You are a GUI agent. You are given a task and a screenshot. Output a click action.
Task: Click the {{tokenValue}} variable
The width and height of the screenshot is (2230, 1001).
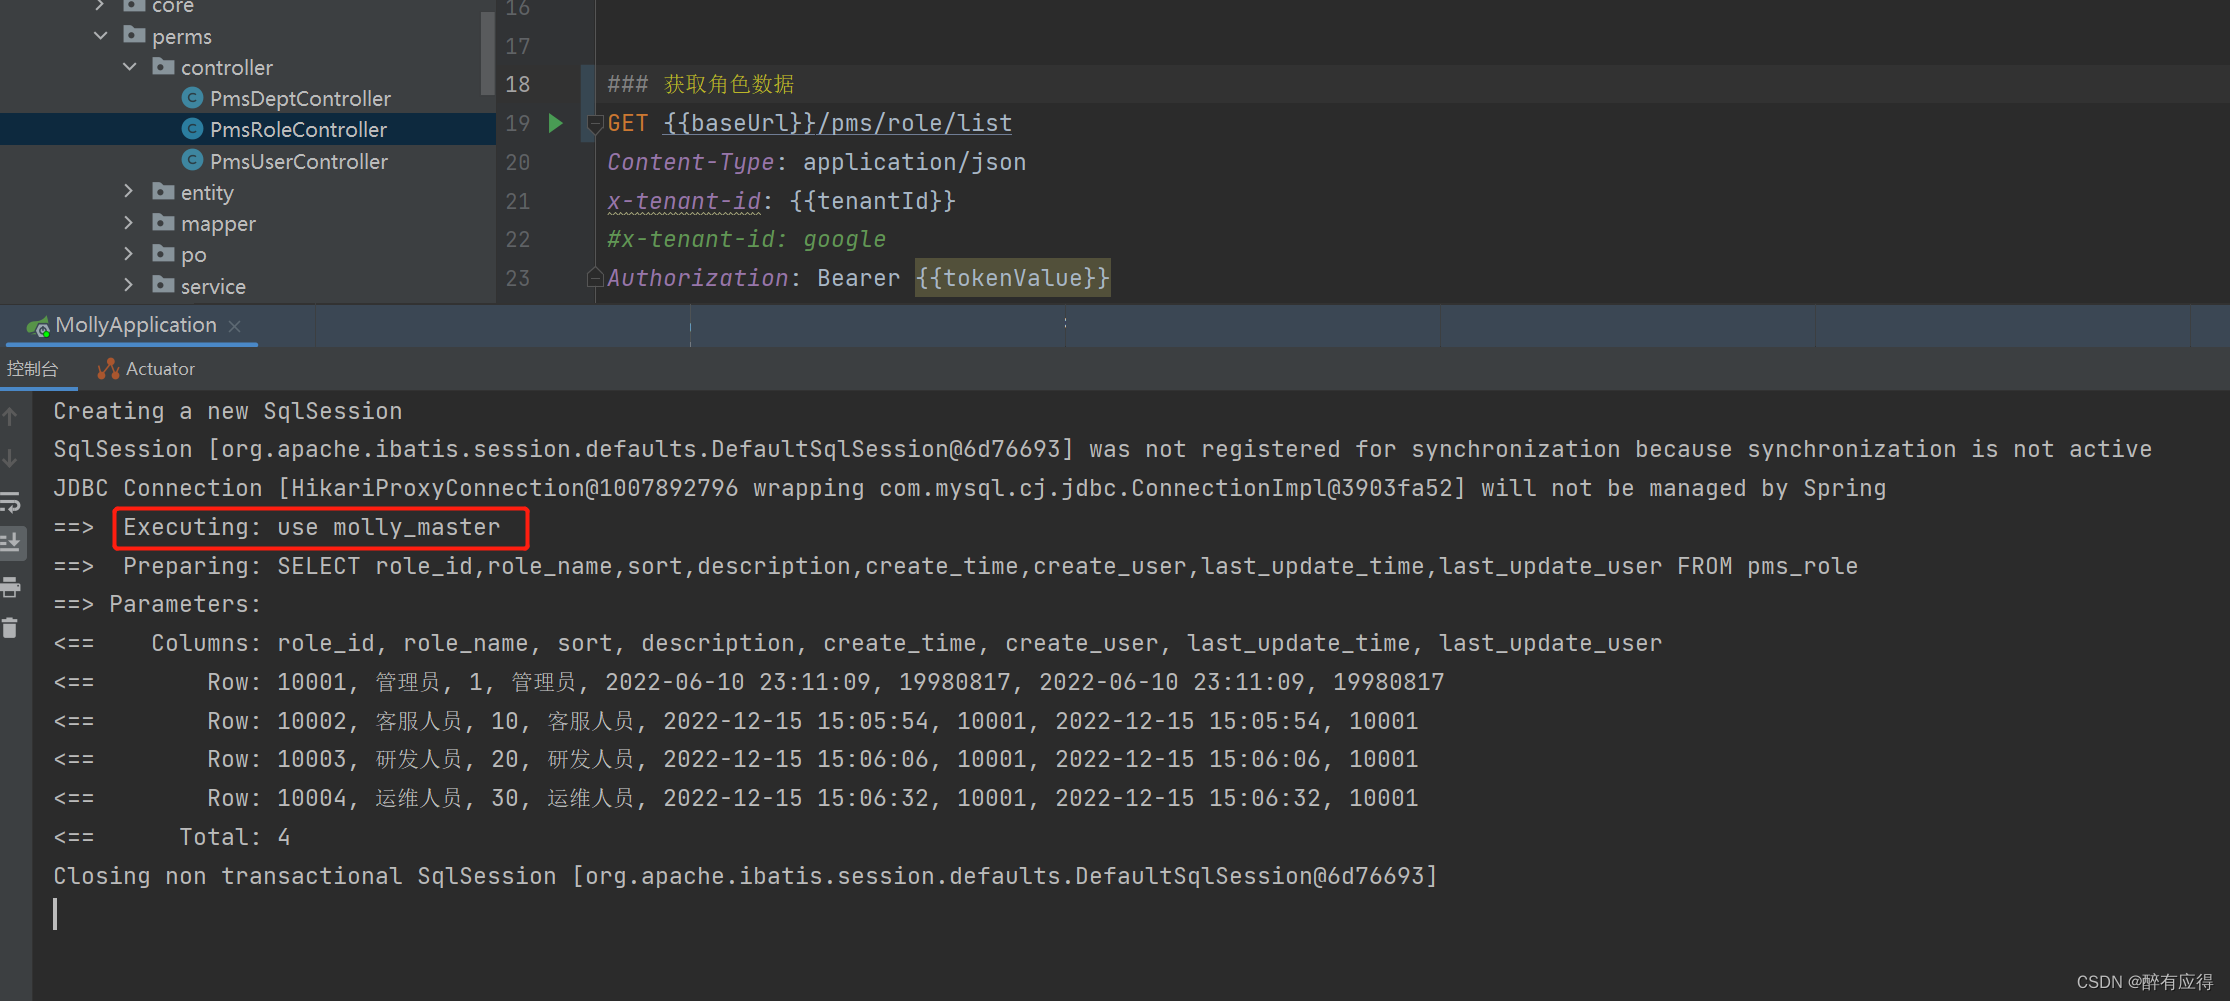pos(1013,278)
